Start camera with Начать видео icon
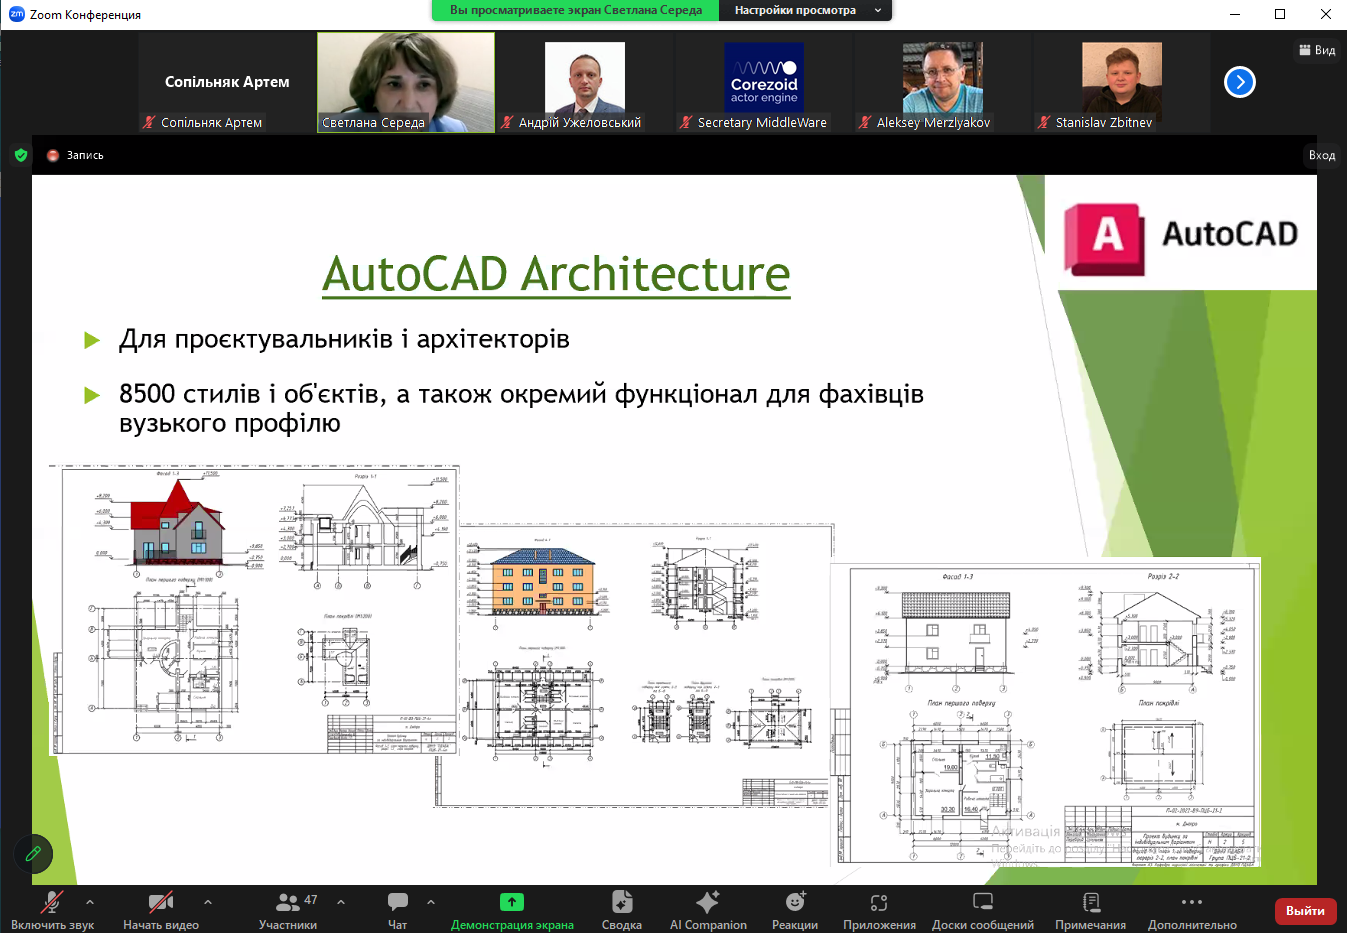Image resolution: width=1347 pixels, height=933 pixels. (x=160, y=903)
